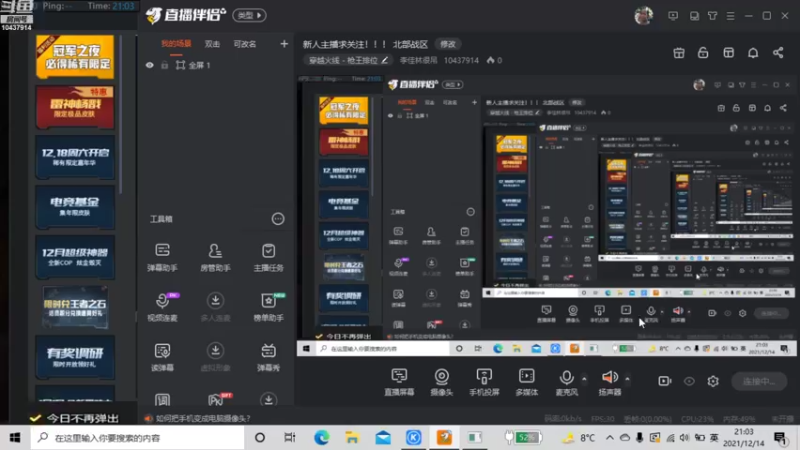Screen dimensions: 800x450
Task: Add a new scene with plus button
Action: [x=284, y=44]
